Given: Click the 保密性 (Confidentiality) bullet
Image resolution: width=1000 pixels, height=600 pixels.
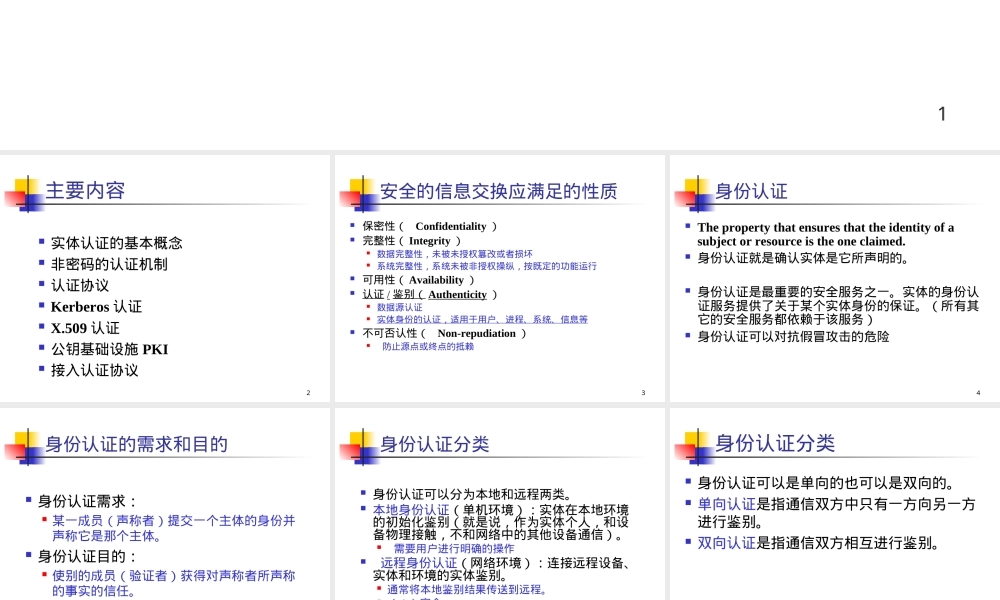Looking at the screenshot, I should 430,226.
